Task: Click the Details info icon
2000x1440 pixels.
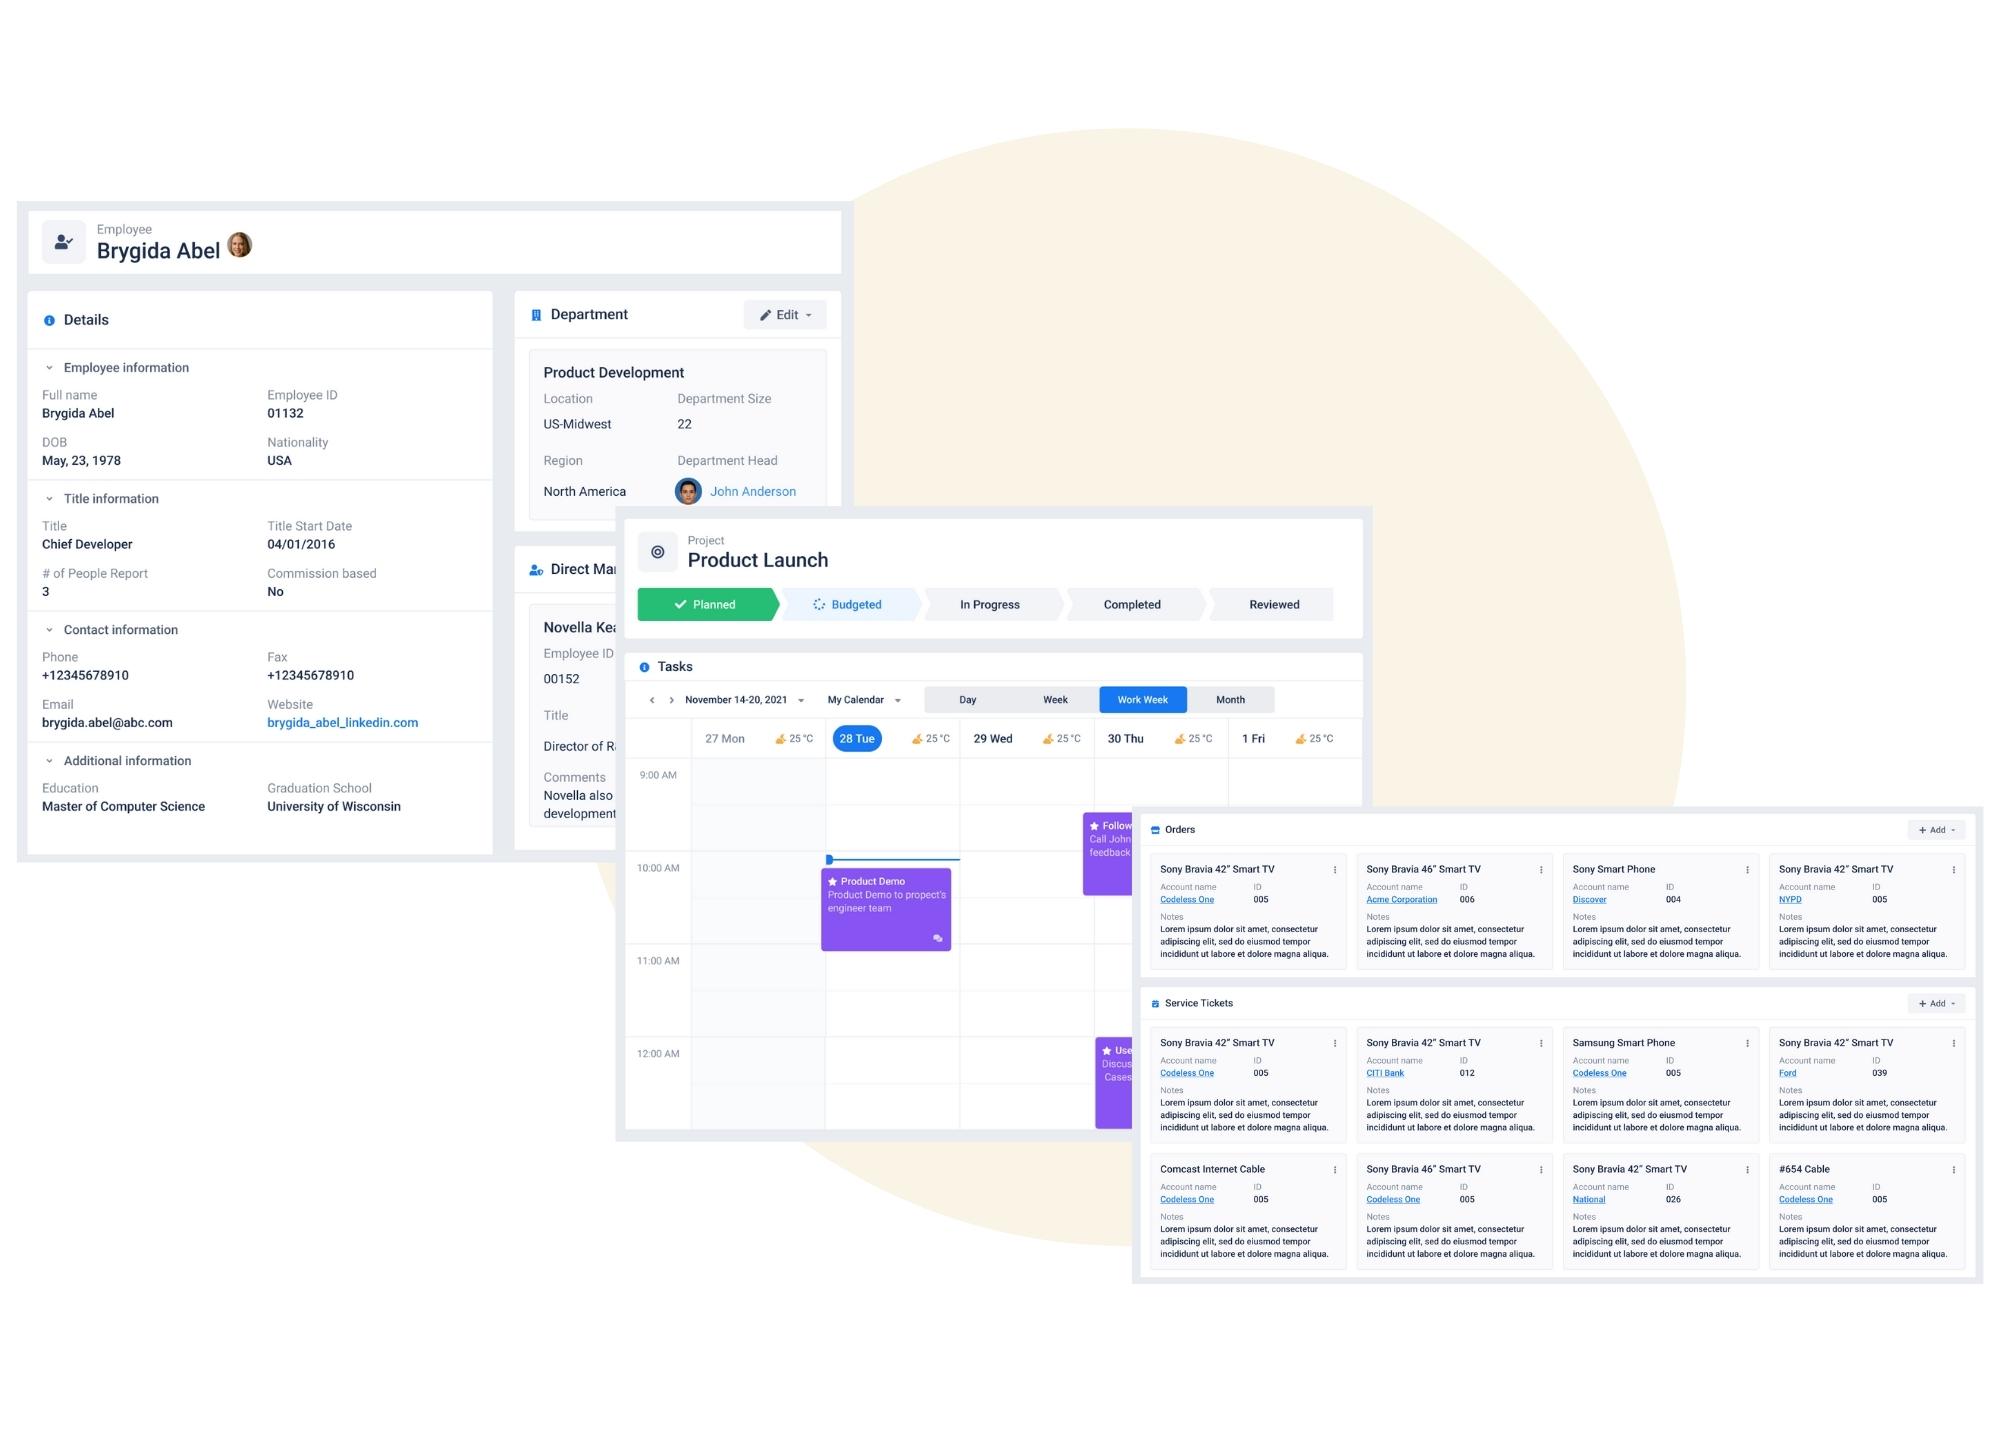Action: (48, 320)
